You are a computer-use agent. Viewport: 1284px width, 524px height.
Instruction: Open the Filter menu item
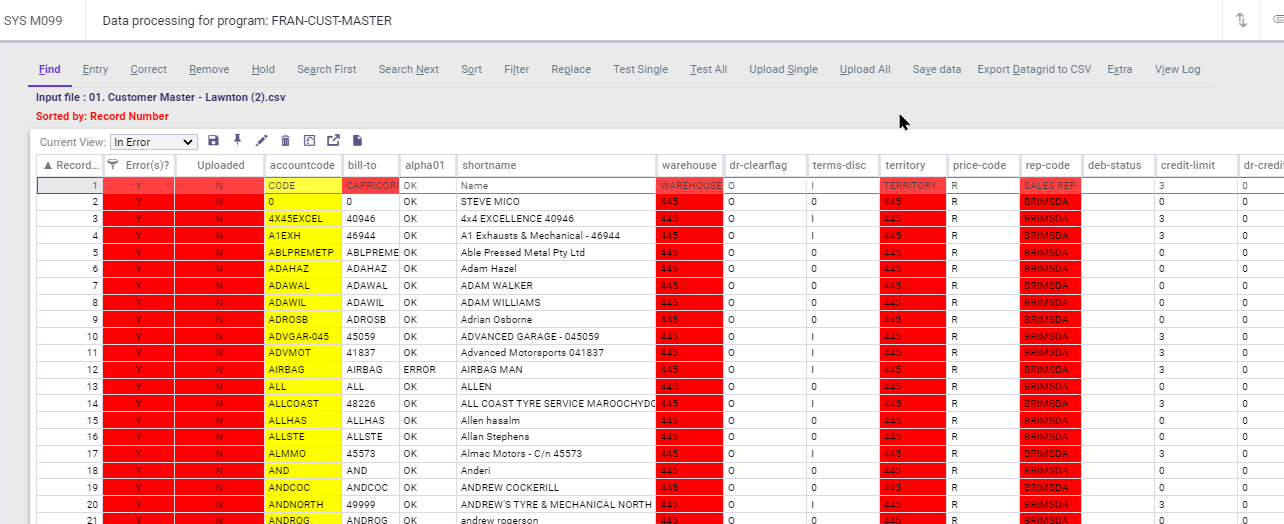coord(517,69)
